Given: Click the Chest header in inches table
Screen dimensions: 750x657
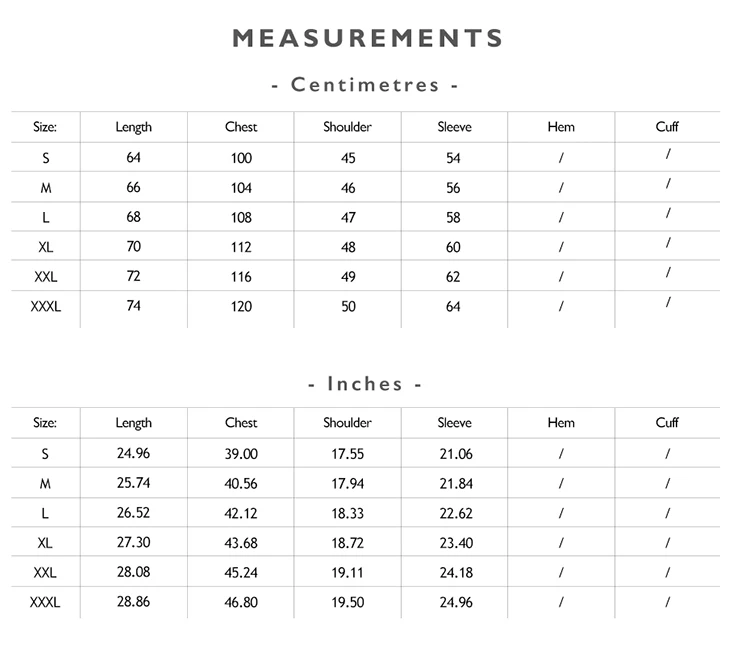Looking at the screenshot, I should pos(241,423).
